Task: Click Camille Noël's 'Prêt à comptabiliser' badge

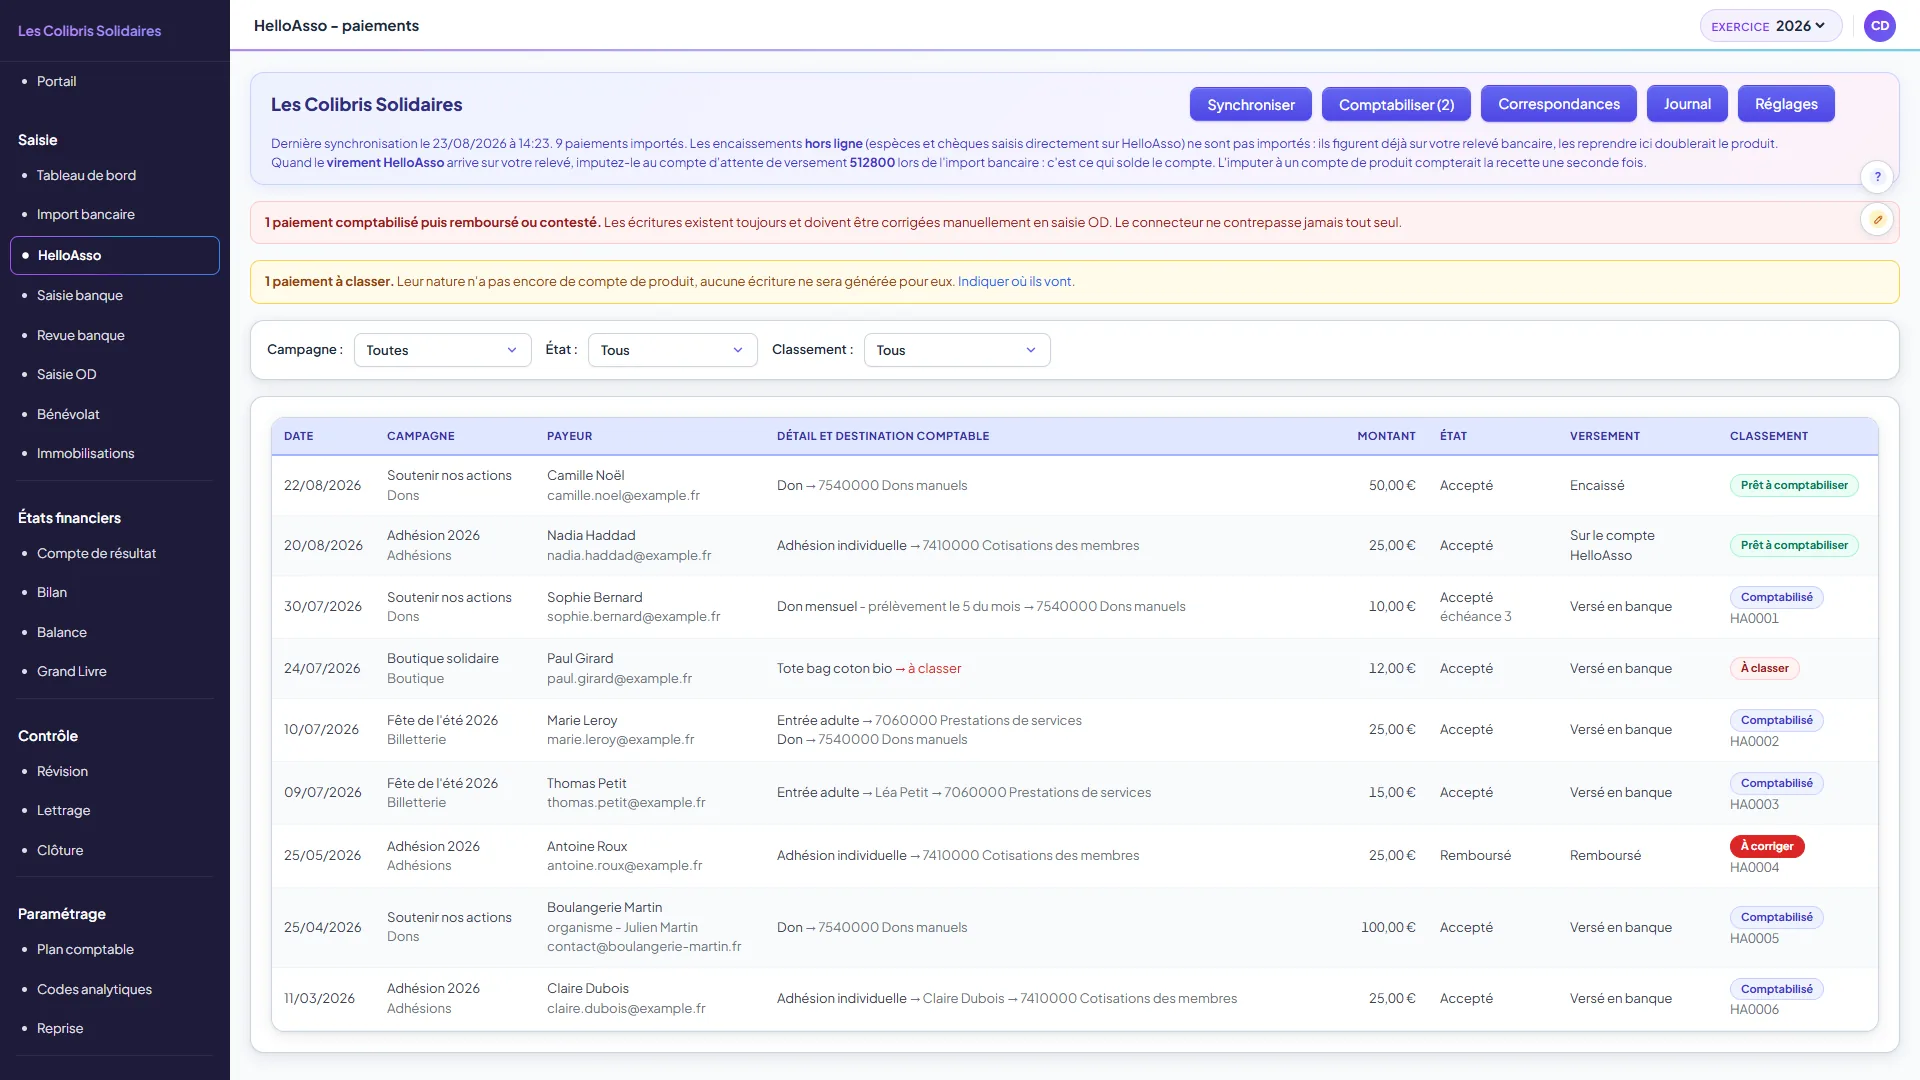Action: (1794, 485)
